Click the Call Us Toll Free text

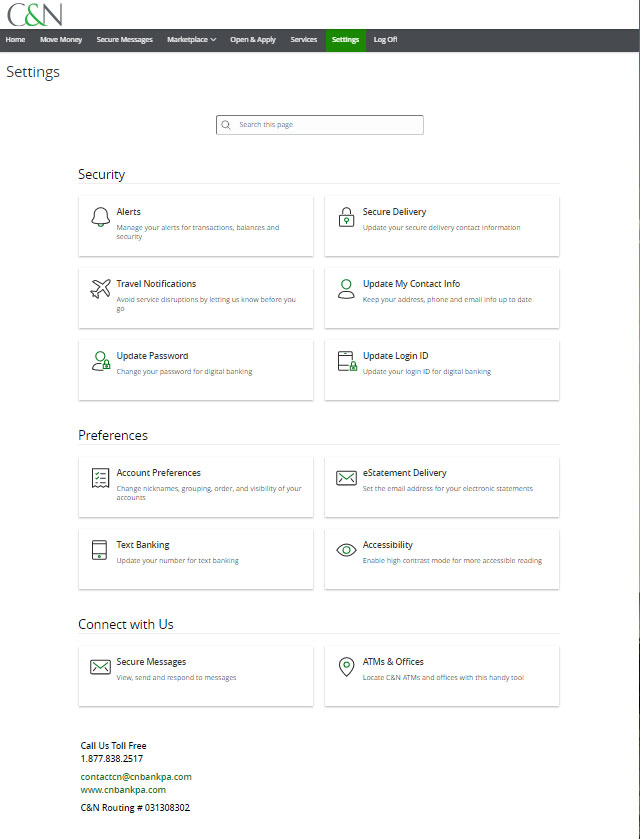click(x=113, y=745)
